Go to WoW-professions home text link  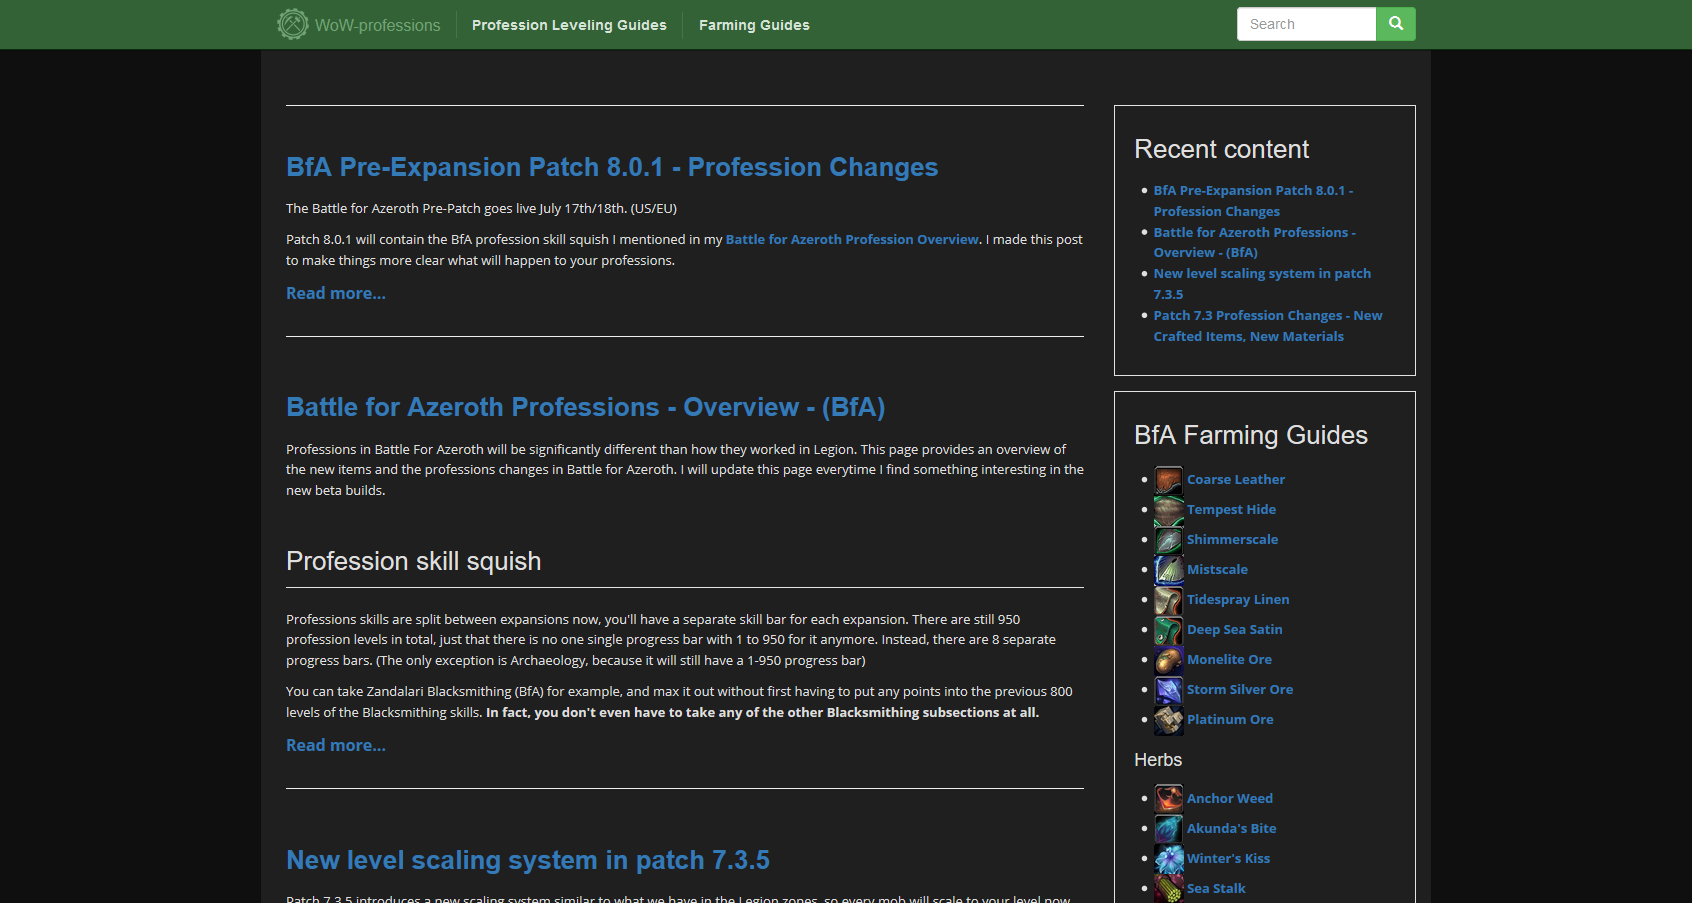click(x=378, y=25)
